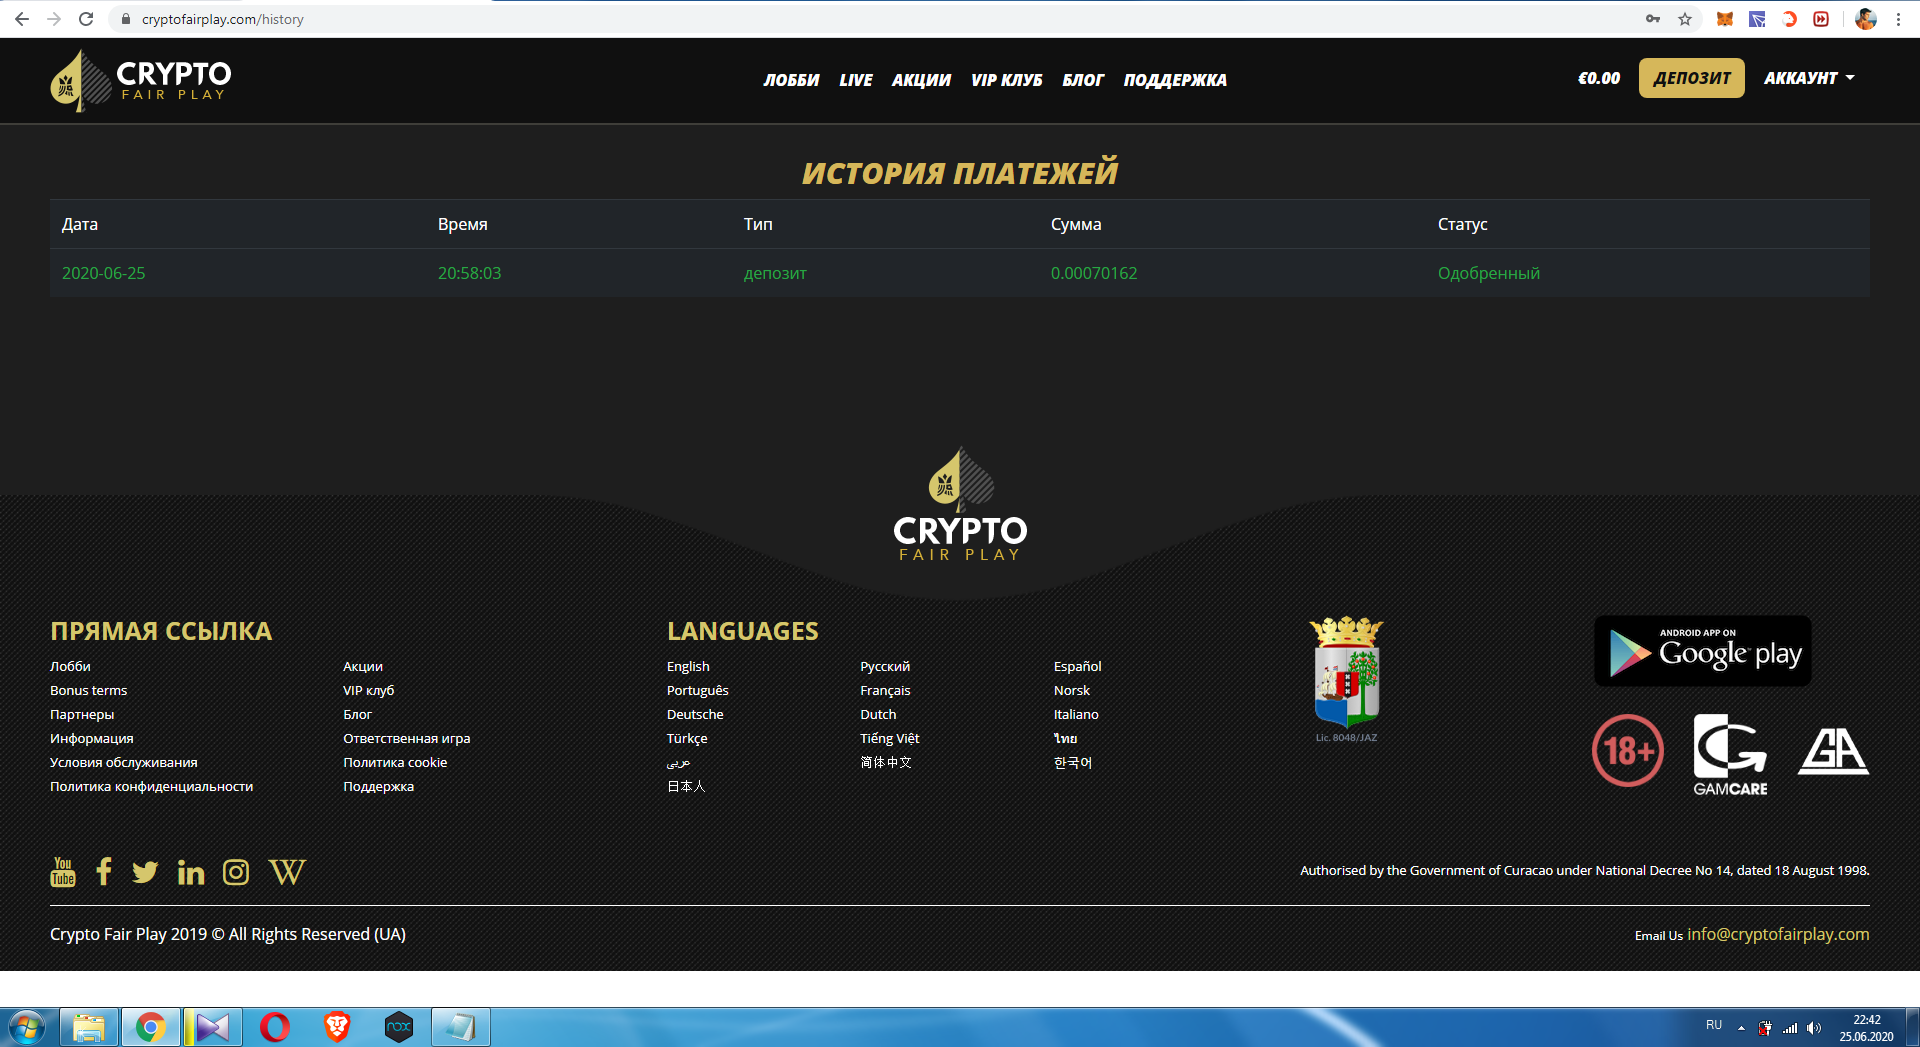1920x1047 pixels.
Task: Click the Curacao license crest
Action: pyautogui.click(x=1346, y=673)
